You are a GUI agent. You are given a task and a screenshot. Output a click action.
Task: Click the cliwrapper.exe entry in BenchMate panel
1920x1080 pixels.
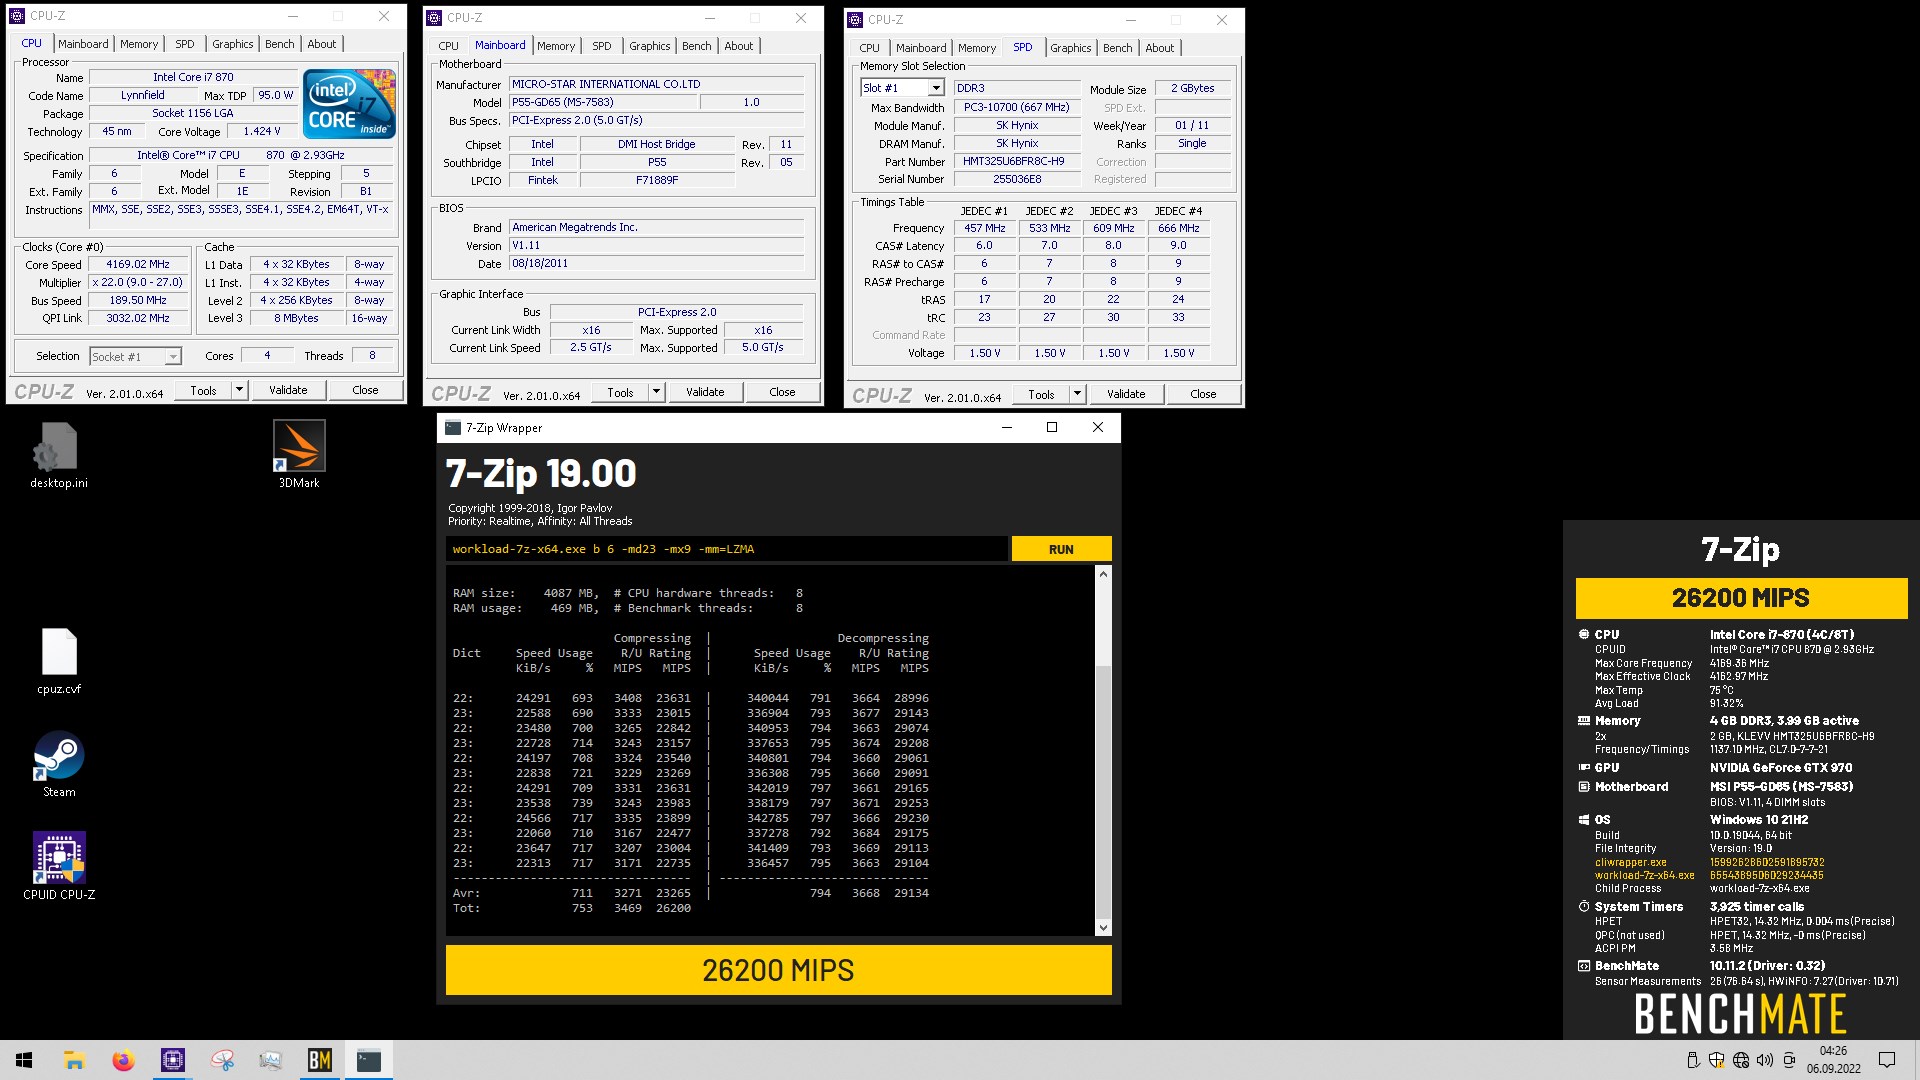[x=1630, y=862]
